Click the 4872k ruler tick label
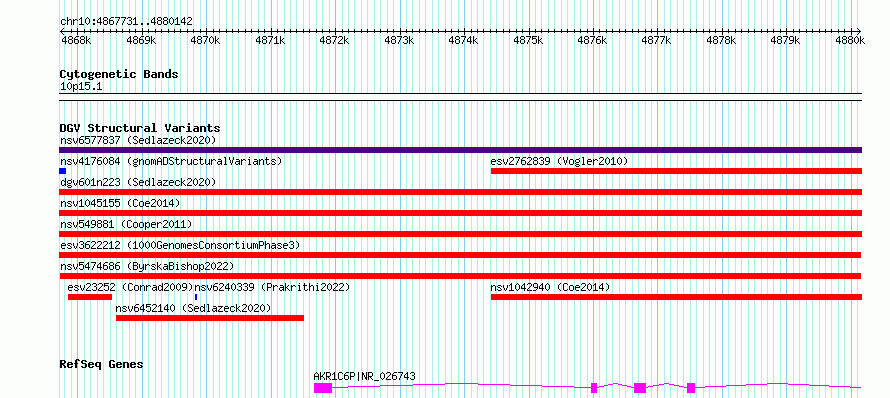The width and height of the screenshot is (890, 398). click(334, 40)
